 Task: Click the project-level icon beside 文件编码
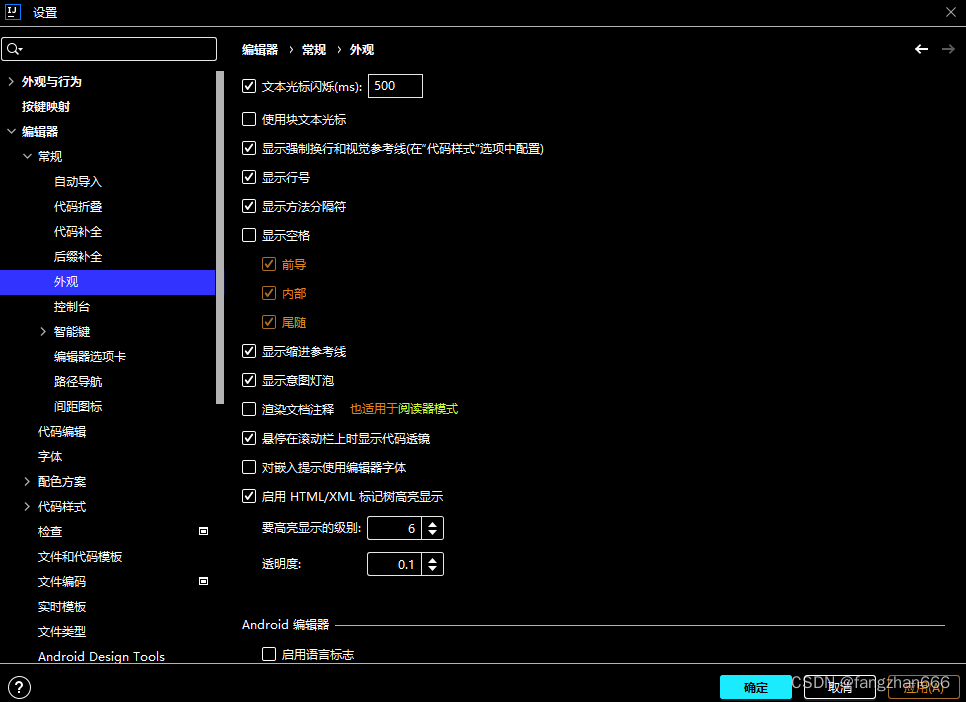(203, 581)
